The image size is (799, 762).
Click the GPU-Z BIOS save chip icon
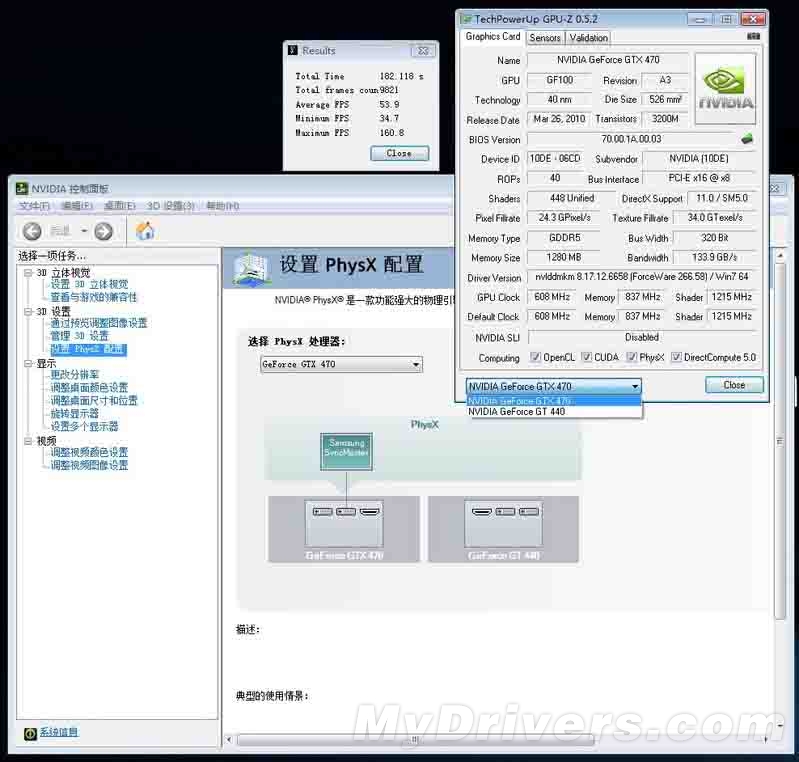747,139
